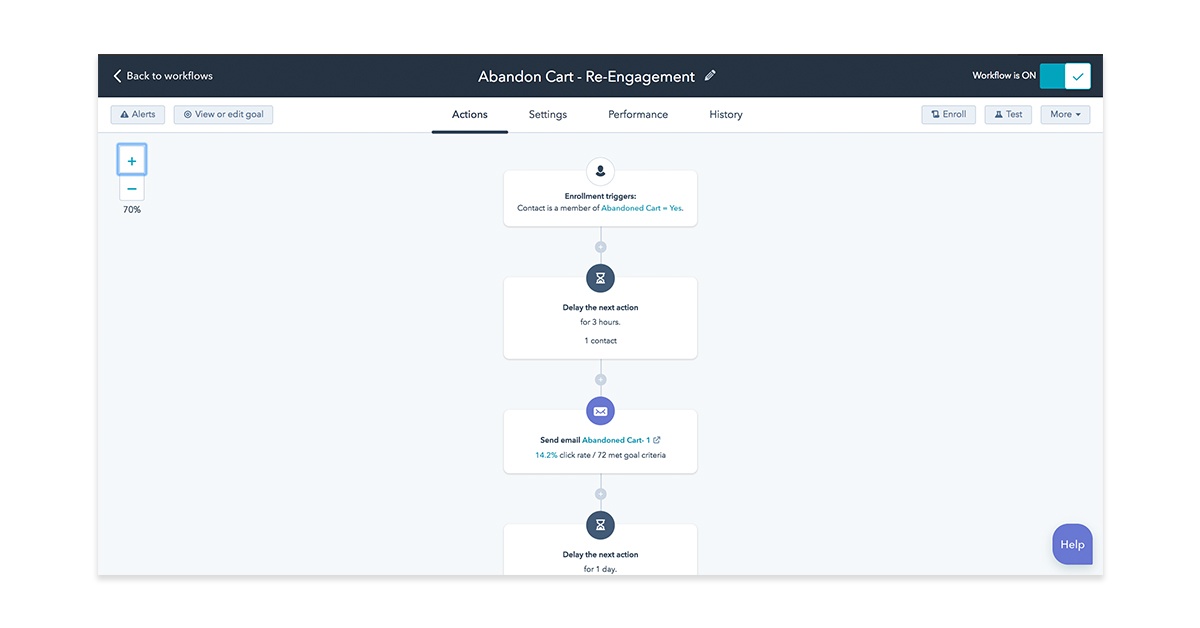The width and height of the screenshot is (1200, 628).
Task: Click the Abandon Cart - Re-Engagement title
Action: point(586,76)
